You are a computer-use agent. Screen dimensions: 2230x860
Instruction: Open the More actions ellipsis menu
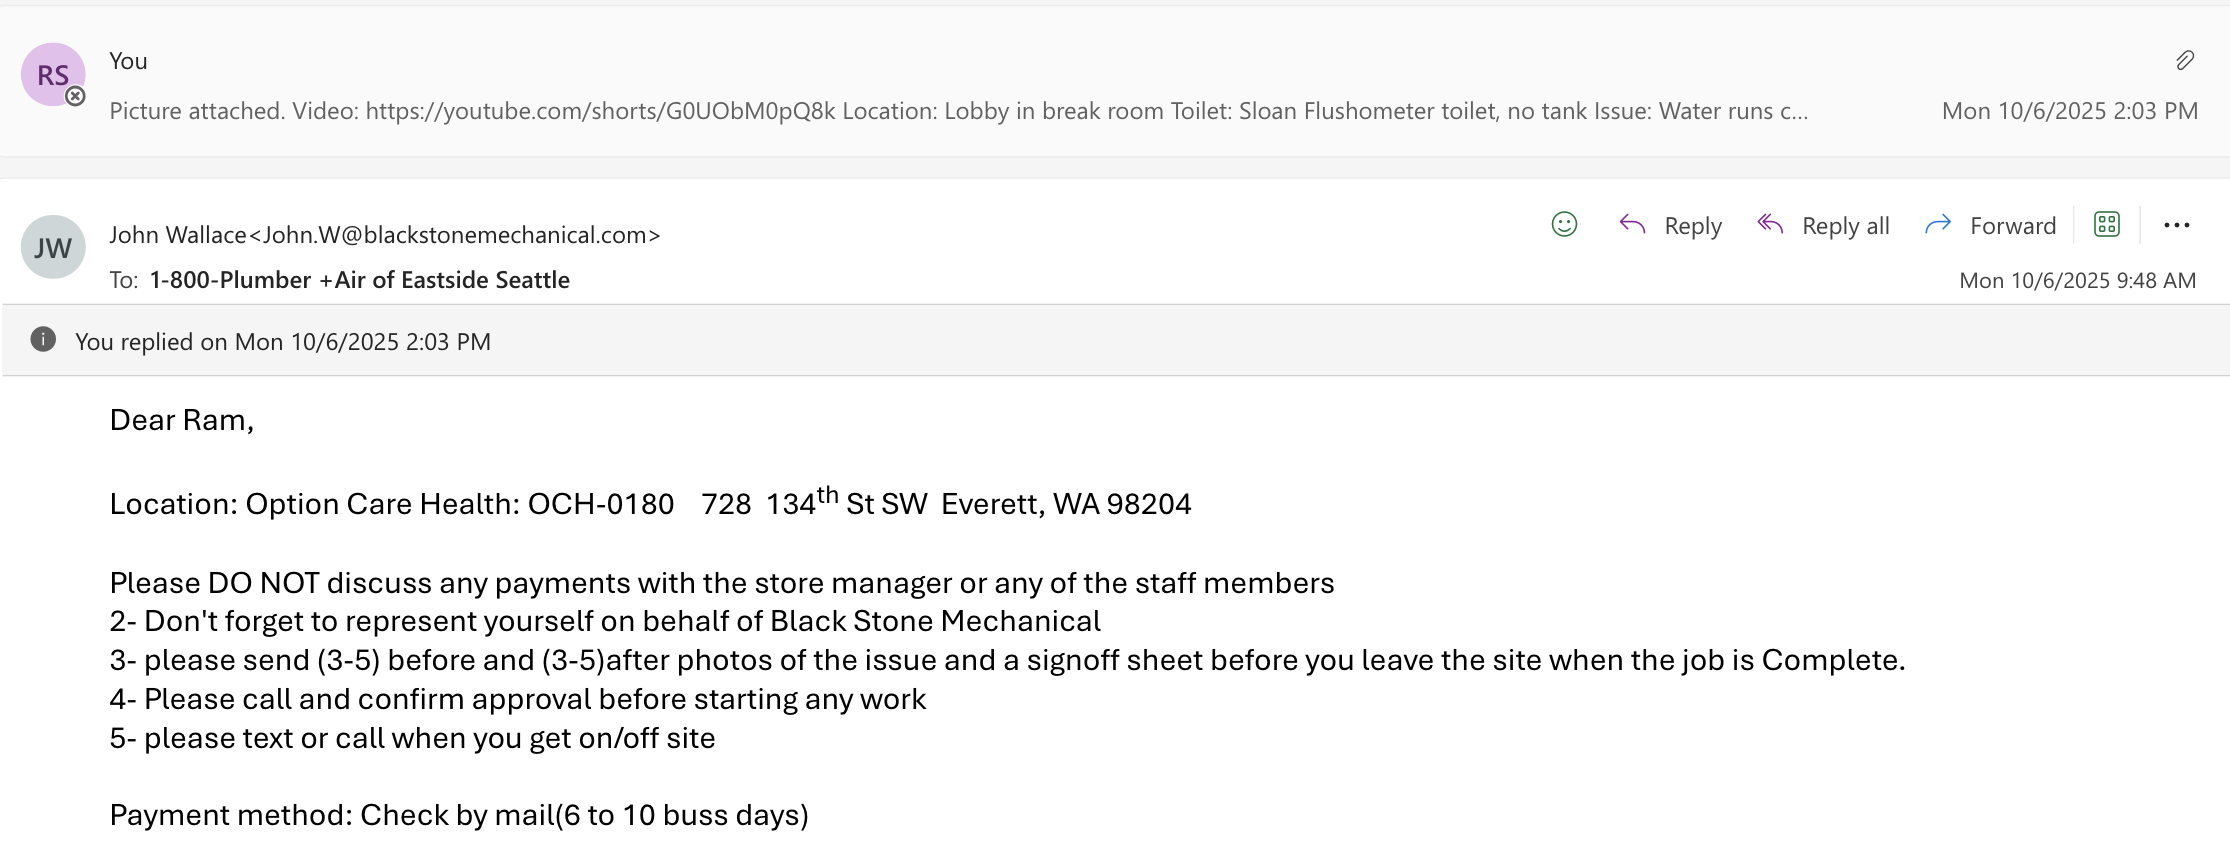click(x=2176, y=225)
